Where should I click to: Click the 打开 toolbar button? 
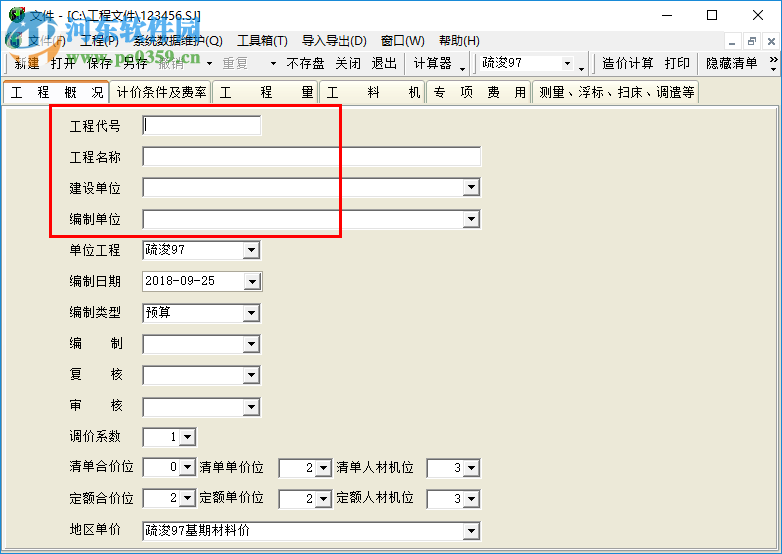63,63
